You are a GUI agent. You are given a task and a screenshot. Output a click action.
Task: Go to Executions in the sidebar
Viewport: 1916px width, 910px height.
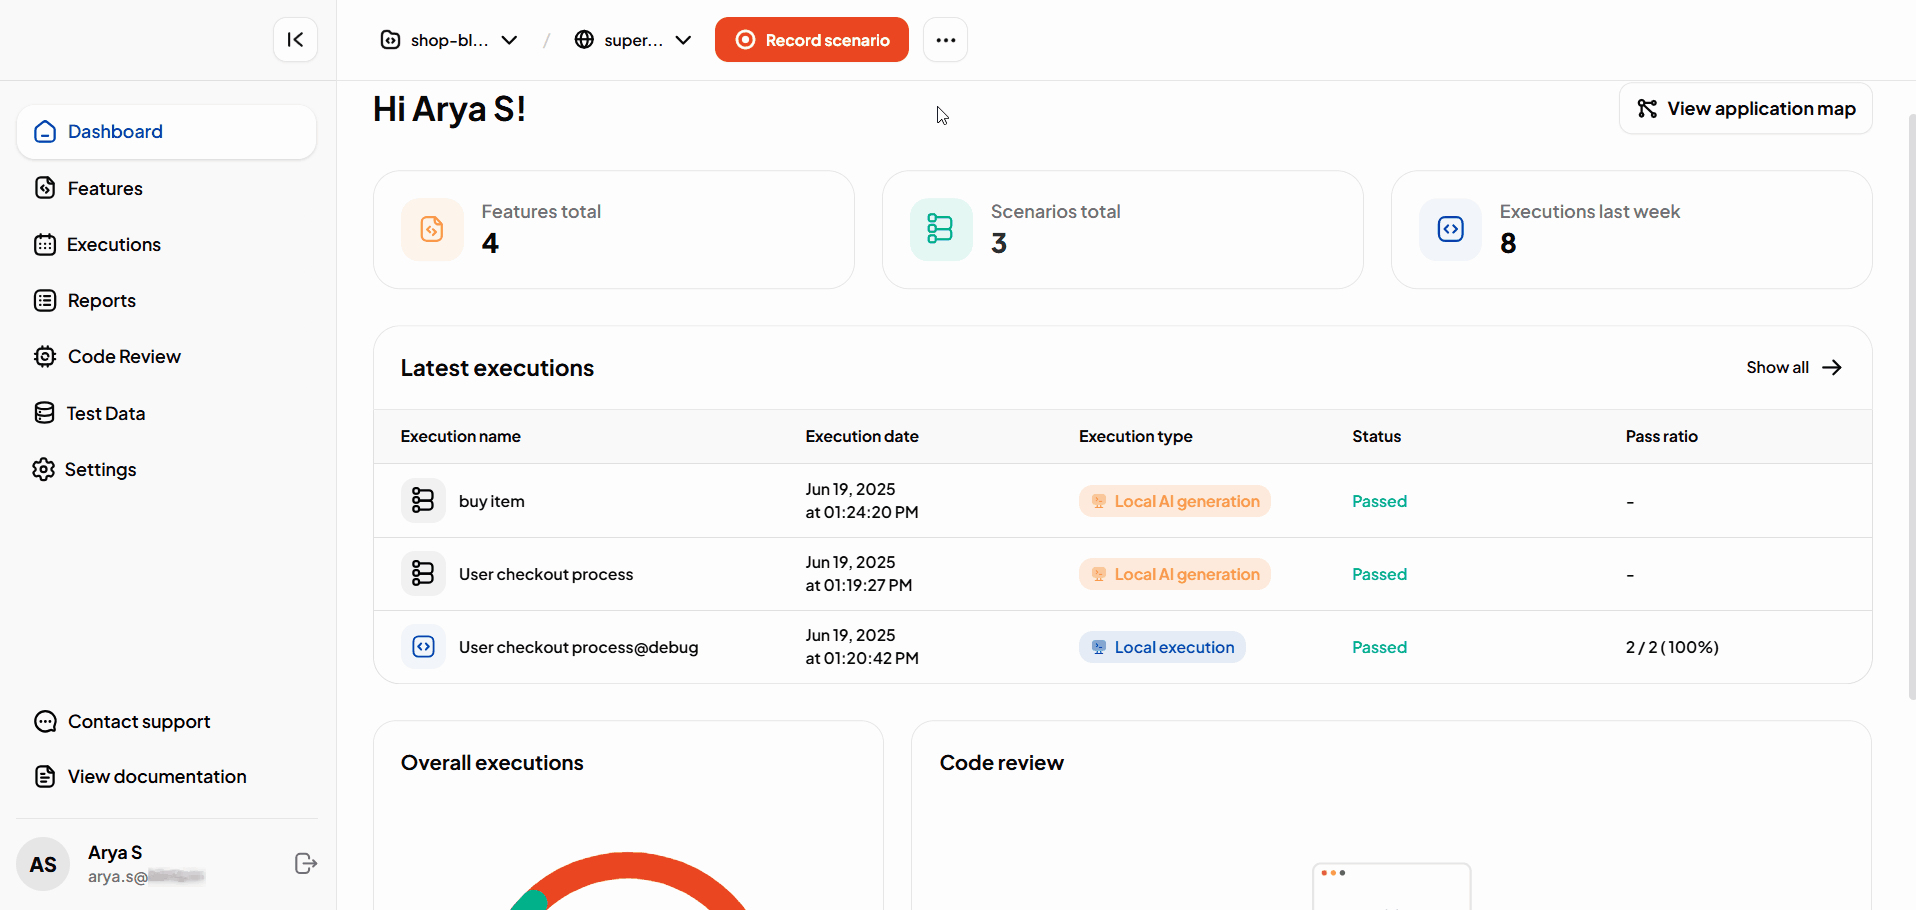pos(113,245)
